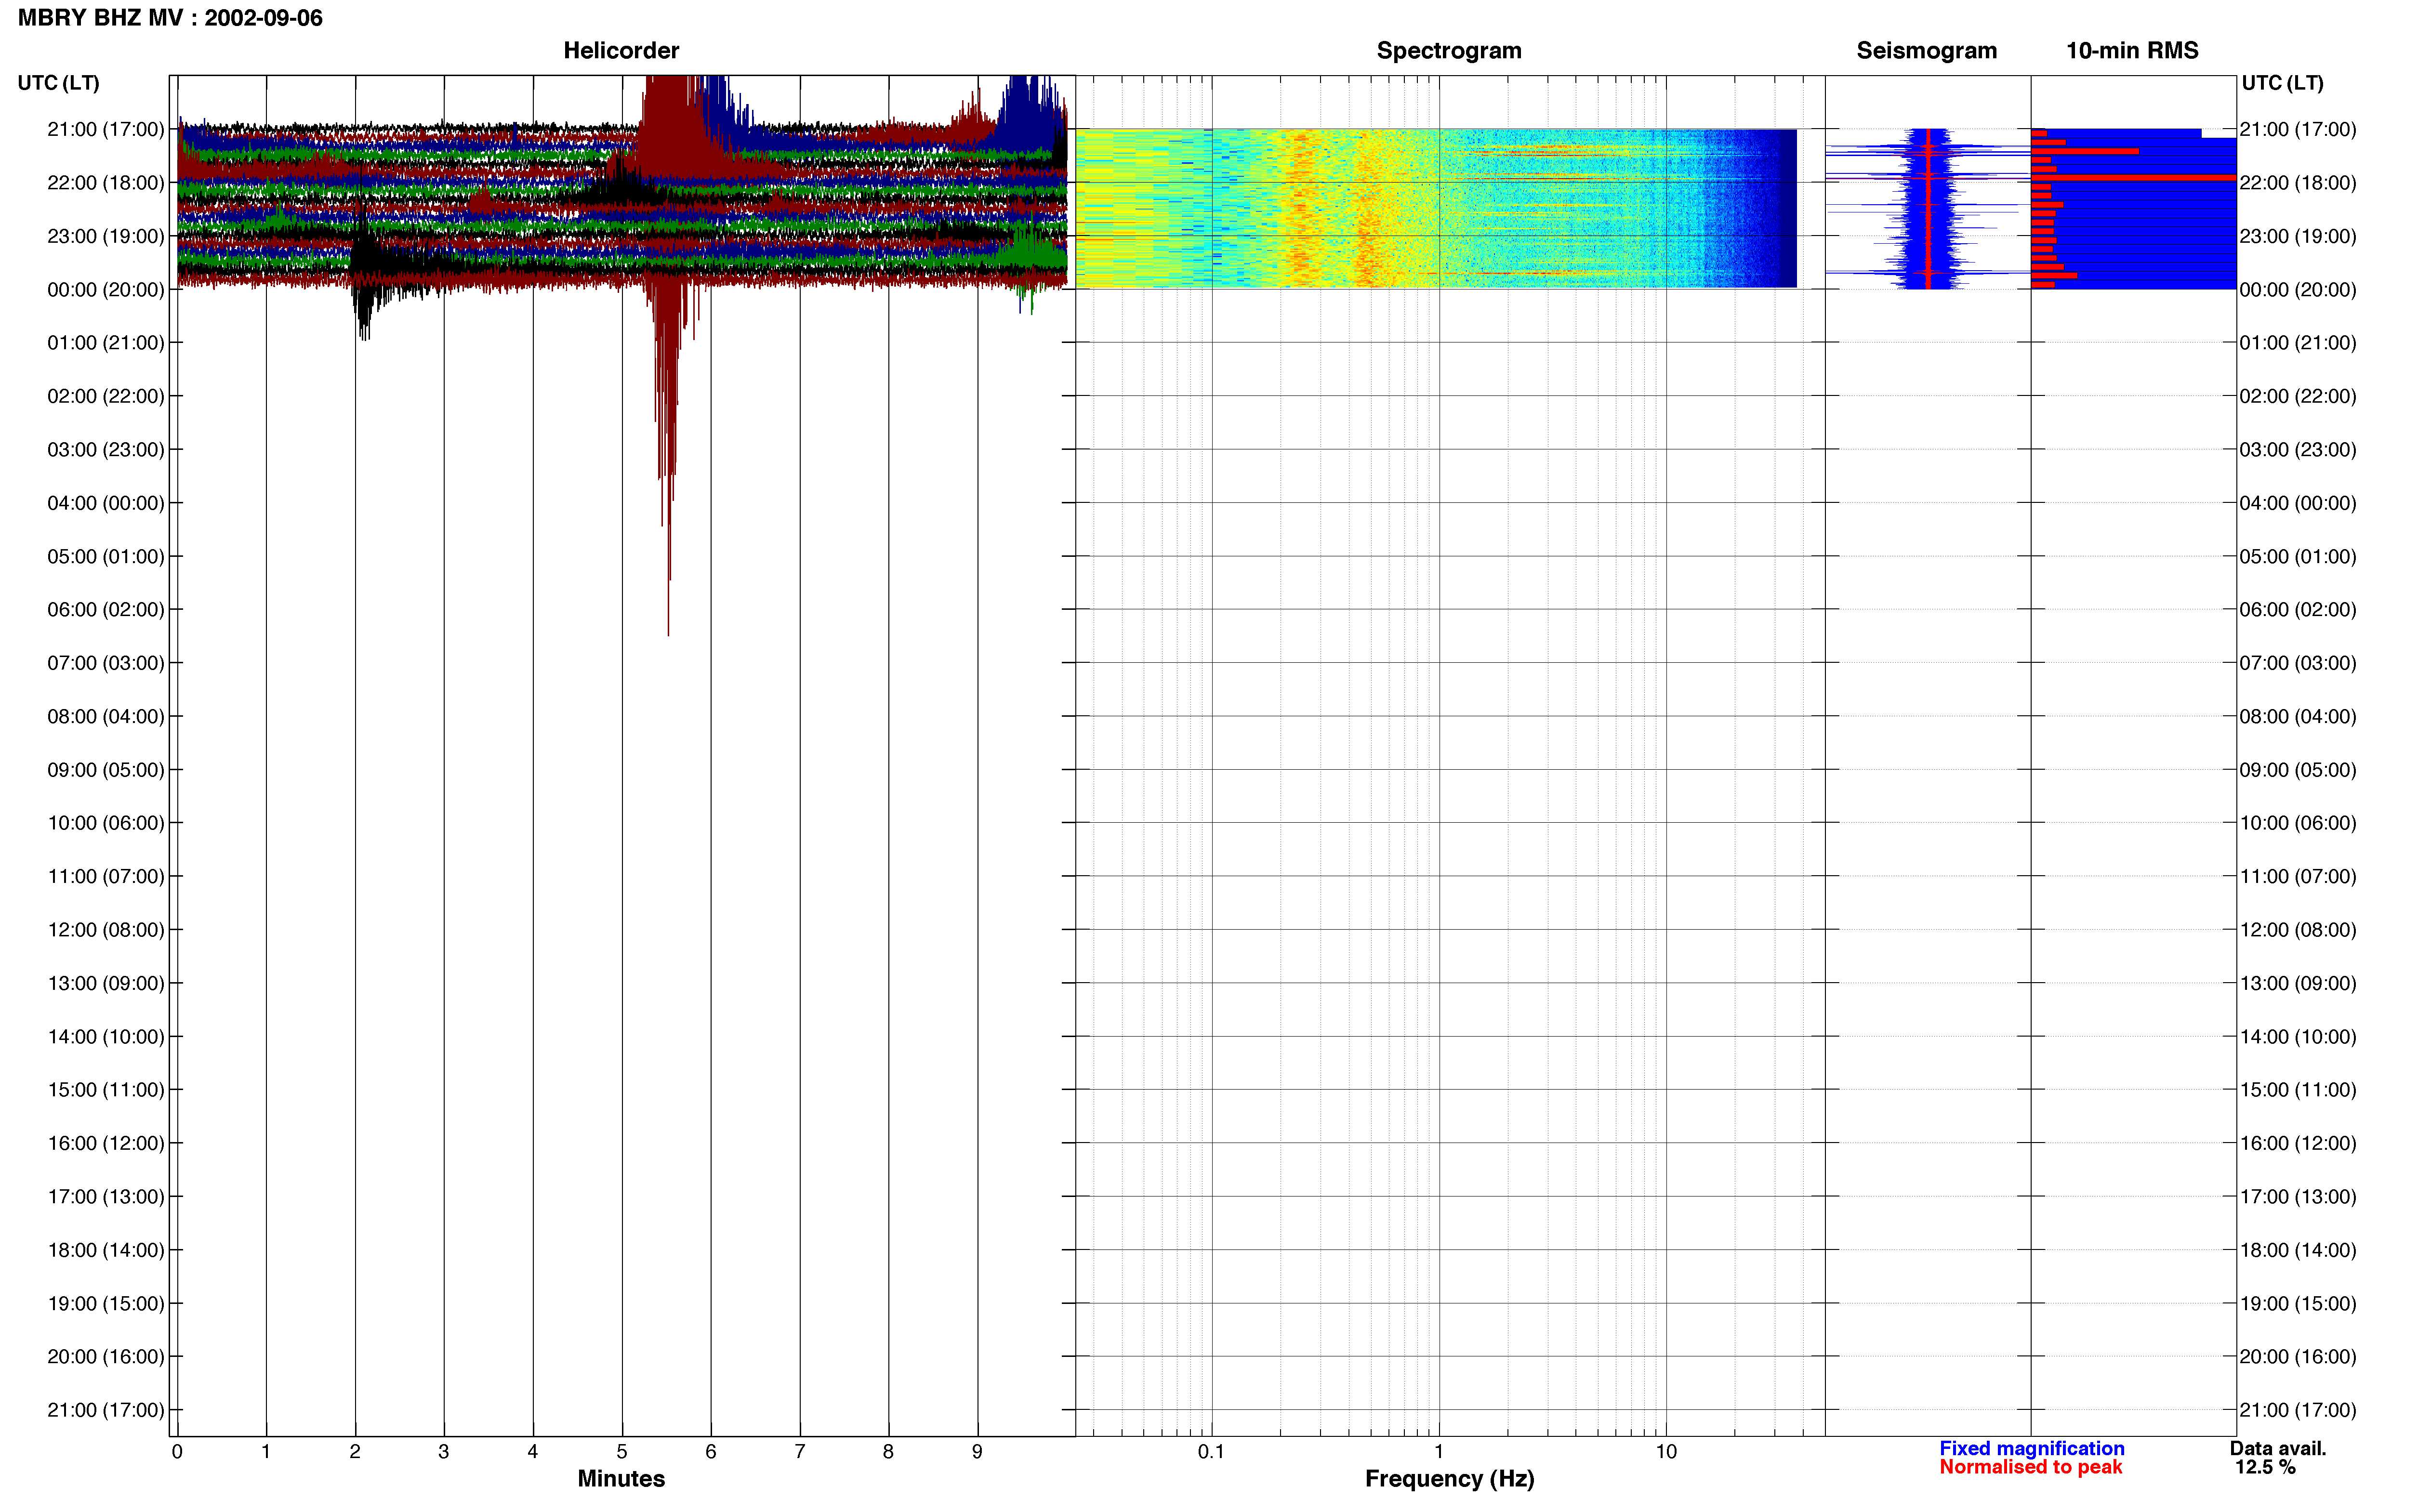Click the 'Seismogram' panel heading

pyautogui.click(x=1926, y=50)
